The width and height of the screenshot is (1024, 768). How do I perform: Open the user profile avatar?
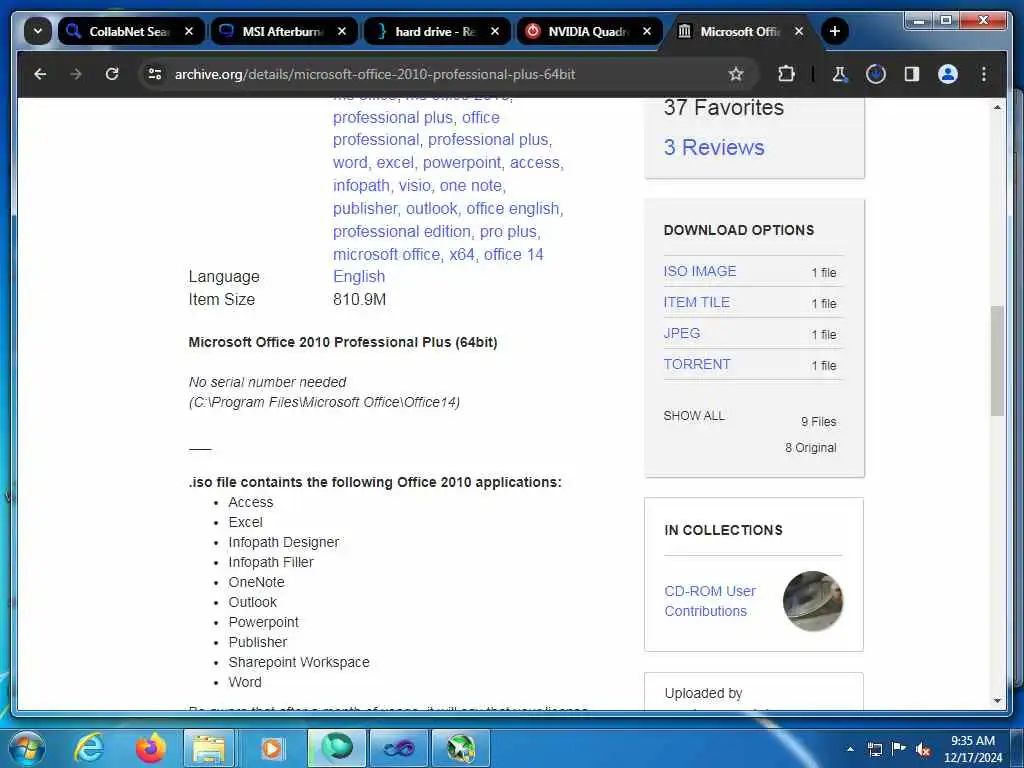click(948, 74)
